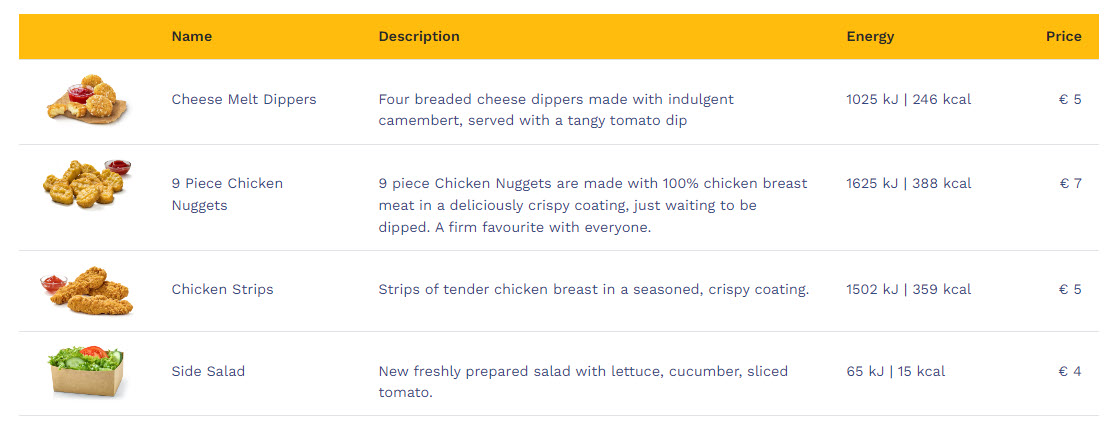Click the Side Salad description text
This screenshot has width=1112, height=429.
pyautogui.click(x=583, y=382)
